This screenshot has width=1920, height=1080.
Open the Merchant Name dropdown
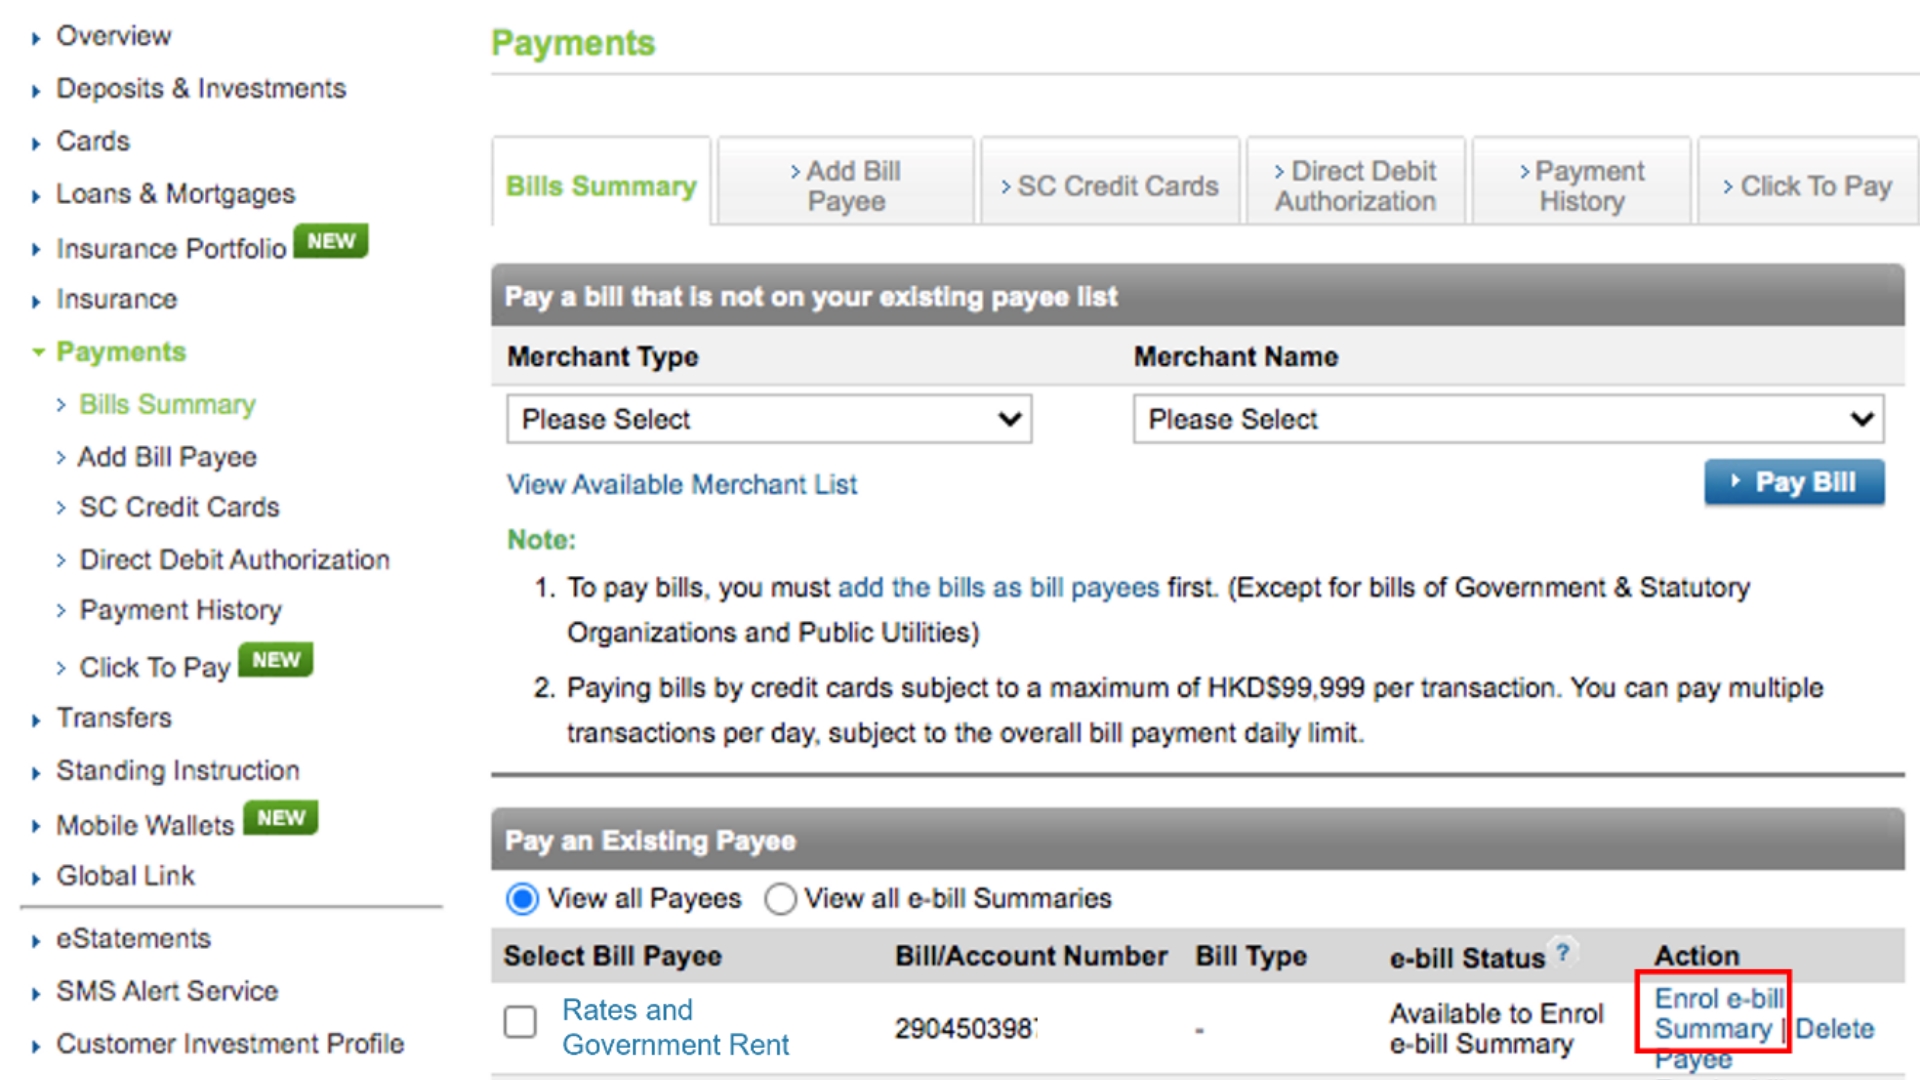pyautogui.click(x=1507, y=419)
